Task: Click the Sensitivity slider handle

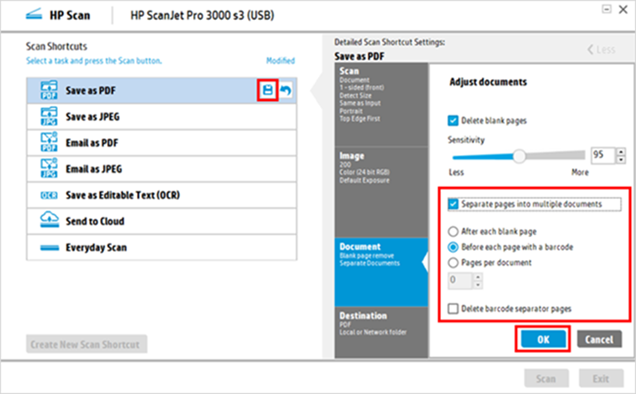Action: point(519,156)
